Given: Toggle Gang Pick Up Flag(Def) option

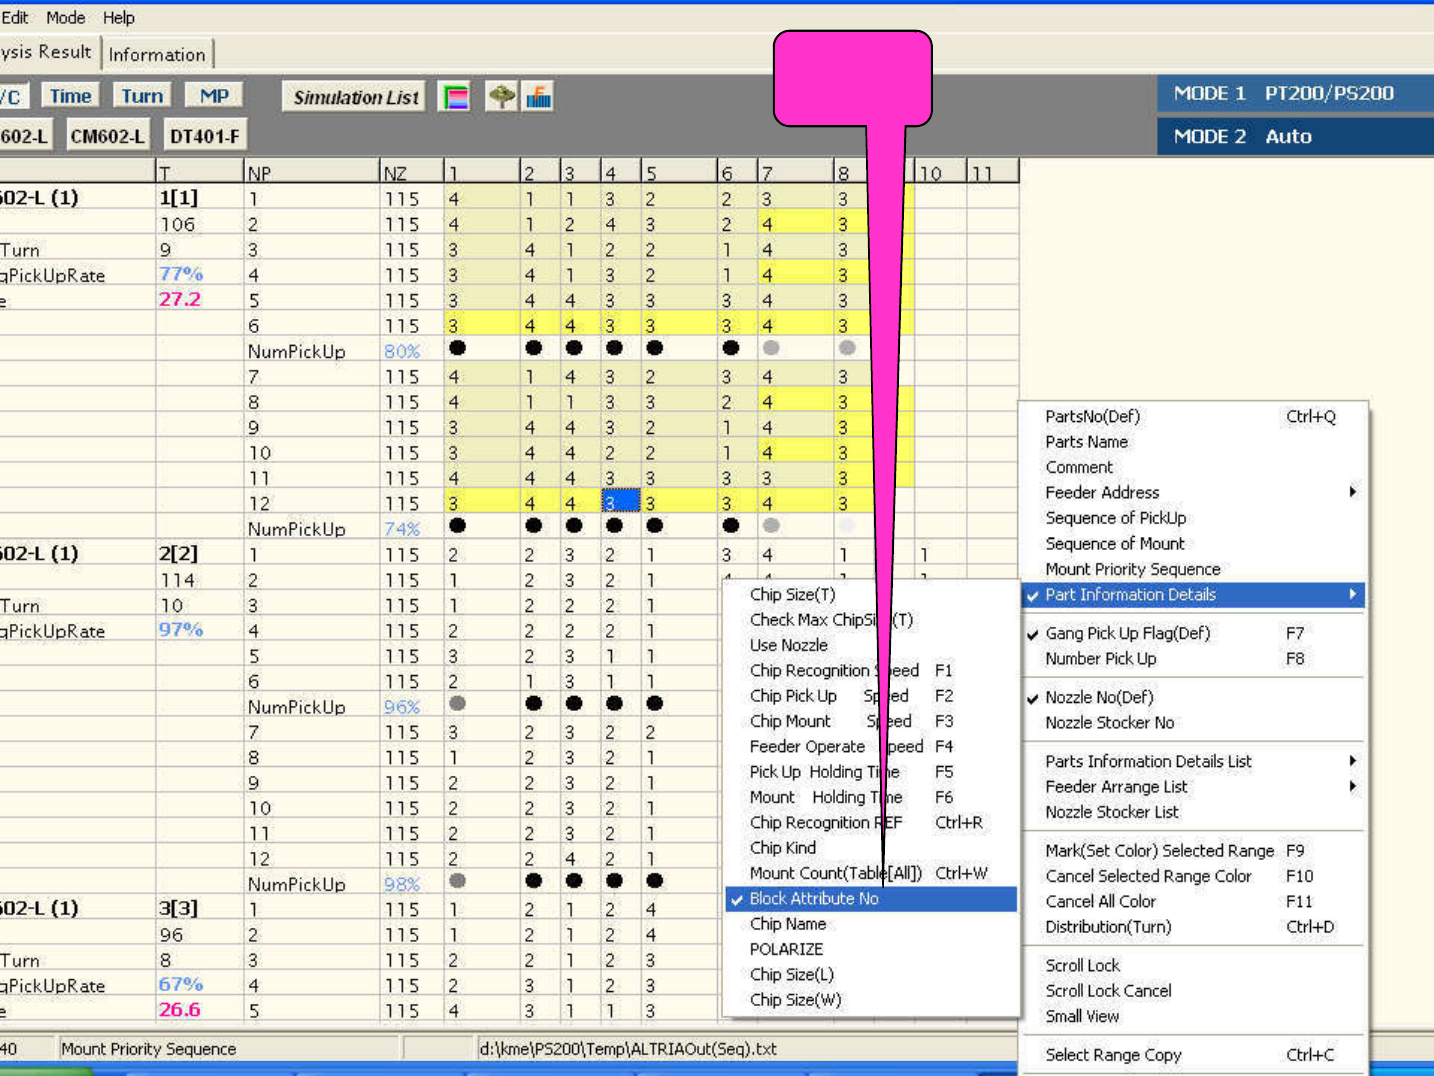Looking at the screenshot, I should 1127,633.
